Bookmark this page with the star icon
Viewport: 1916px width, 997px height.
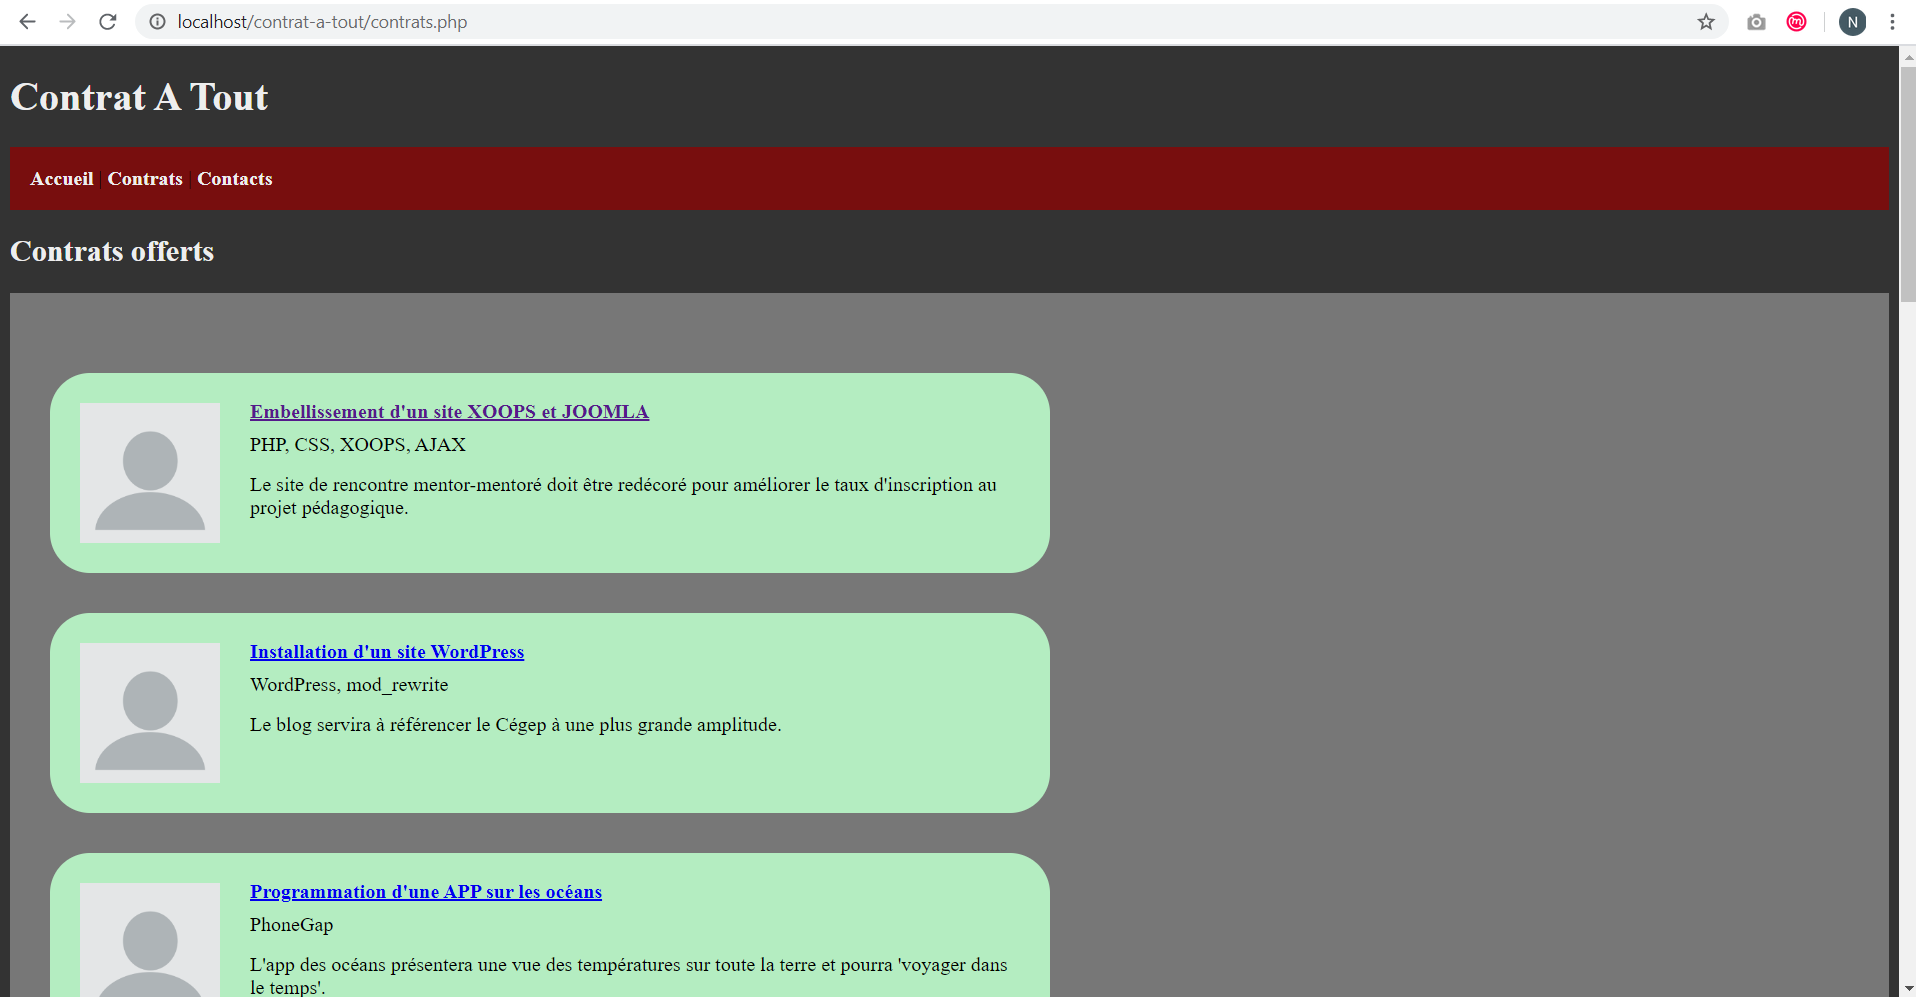point(1706,22)
